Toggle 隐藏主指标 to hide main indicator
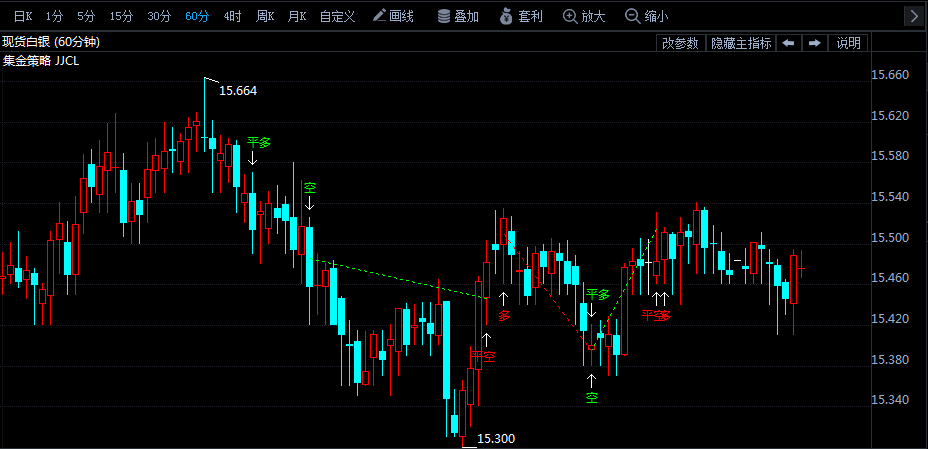Screen dimensions: 928x449 pyautogui.click(x=740, y=43)
